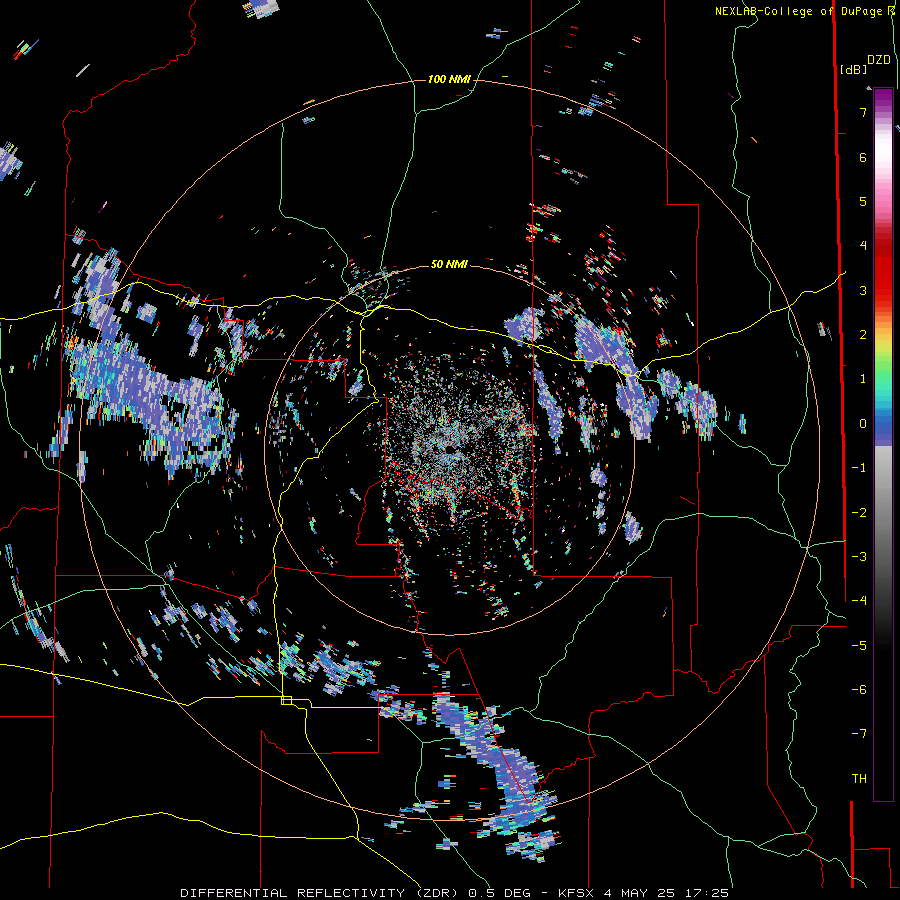Screen dimensions: 900x900
Task: Click the "TH" threshold label on the scale
Action: pyautogui.click(x=859, y=778)
